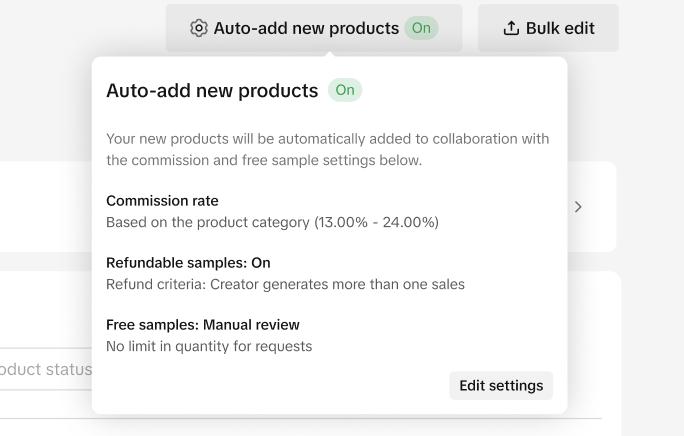Click the Bulk edit button

pyautogui.click(x=548, y=28)
